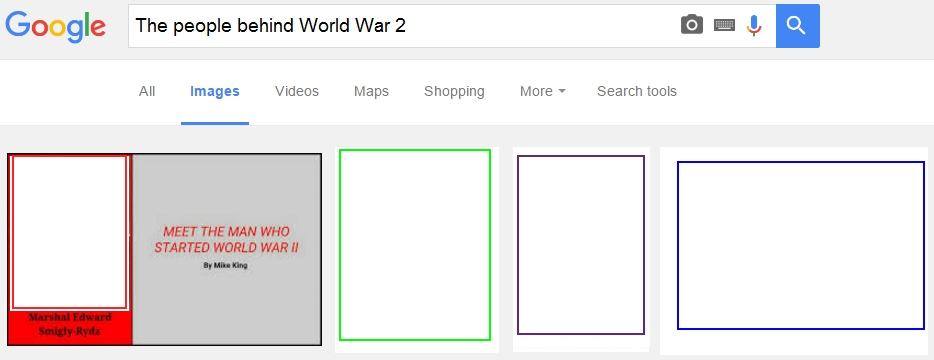Open the purple-bordered image result
Image resolution: width=934 pixels, height=360 pixels.
click(581, 245)
